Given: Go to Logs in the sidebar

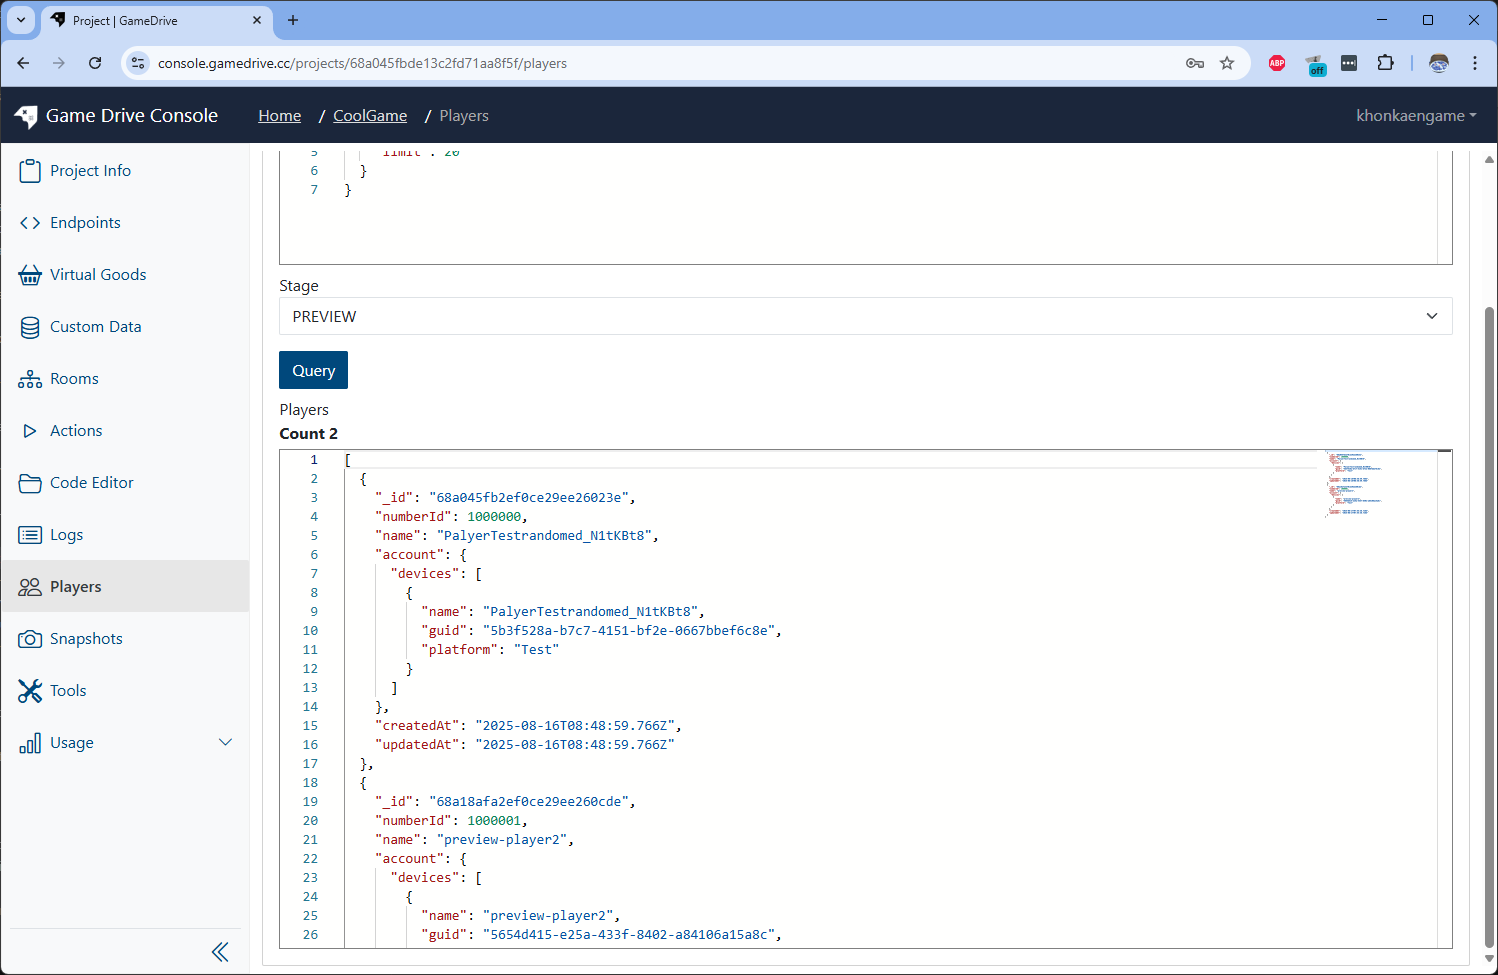Looking at the screenshot, I should point(66,535).
